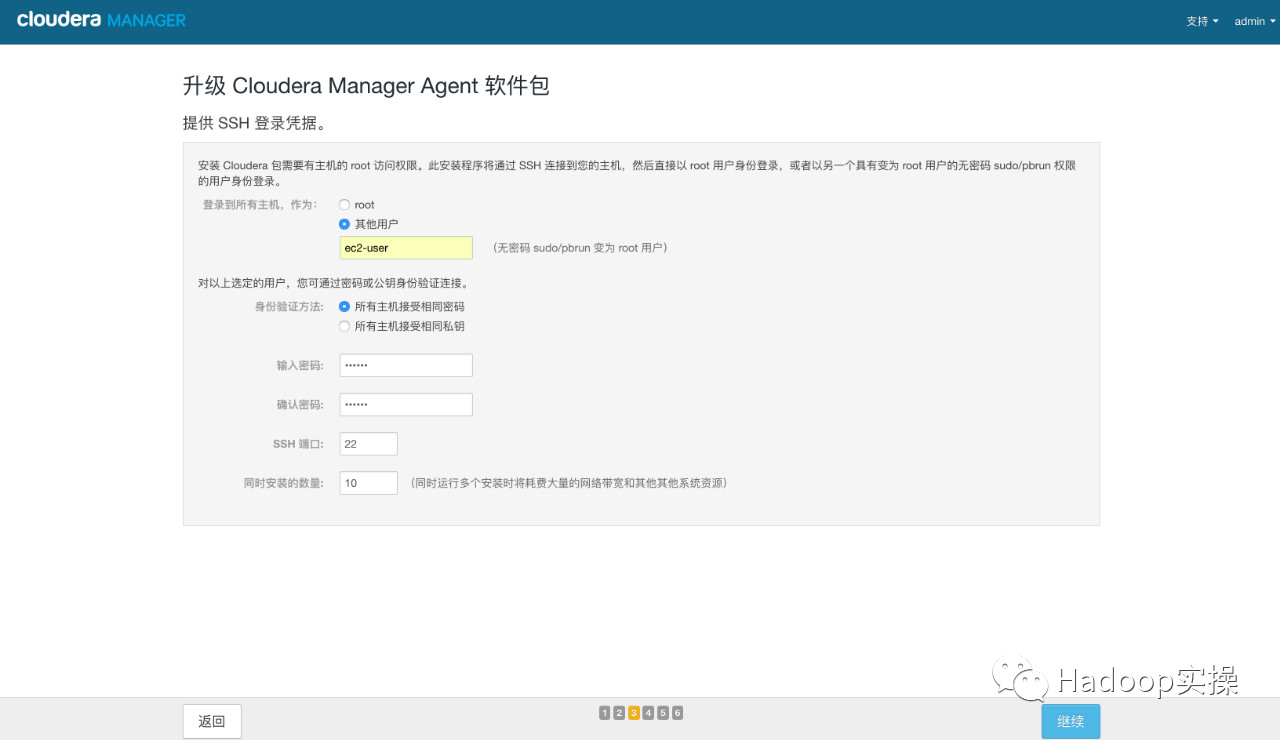The width and height of the screenshot is (1280, 740).
Task: Click the 返回 back button
Action: pos(212,721)
